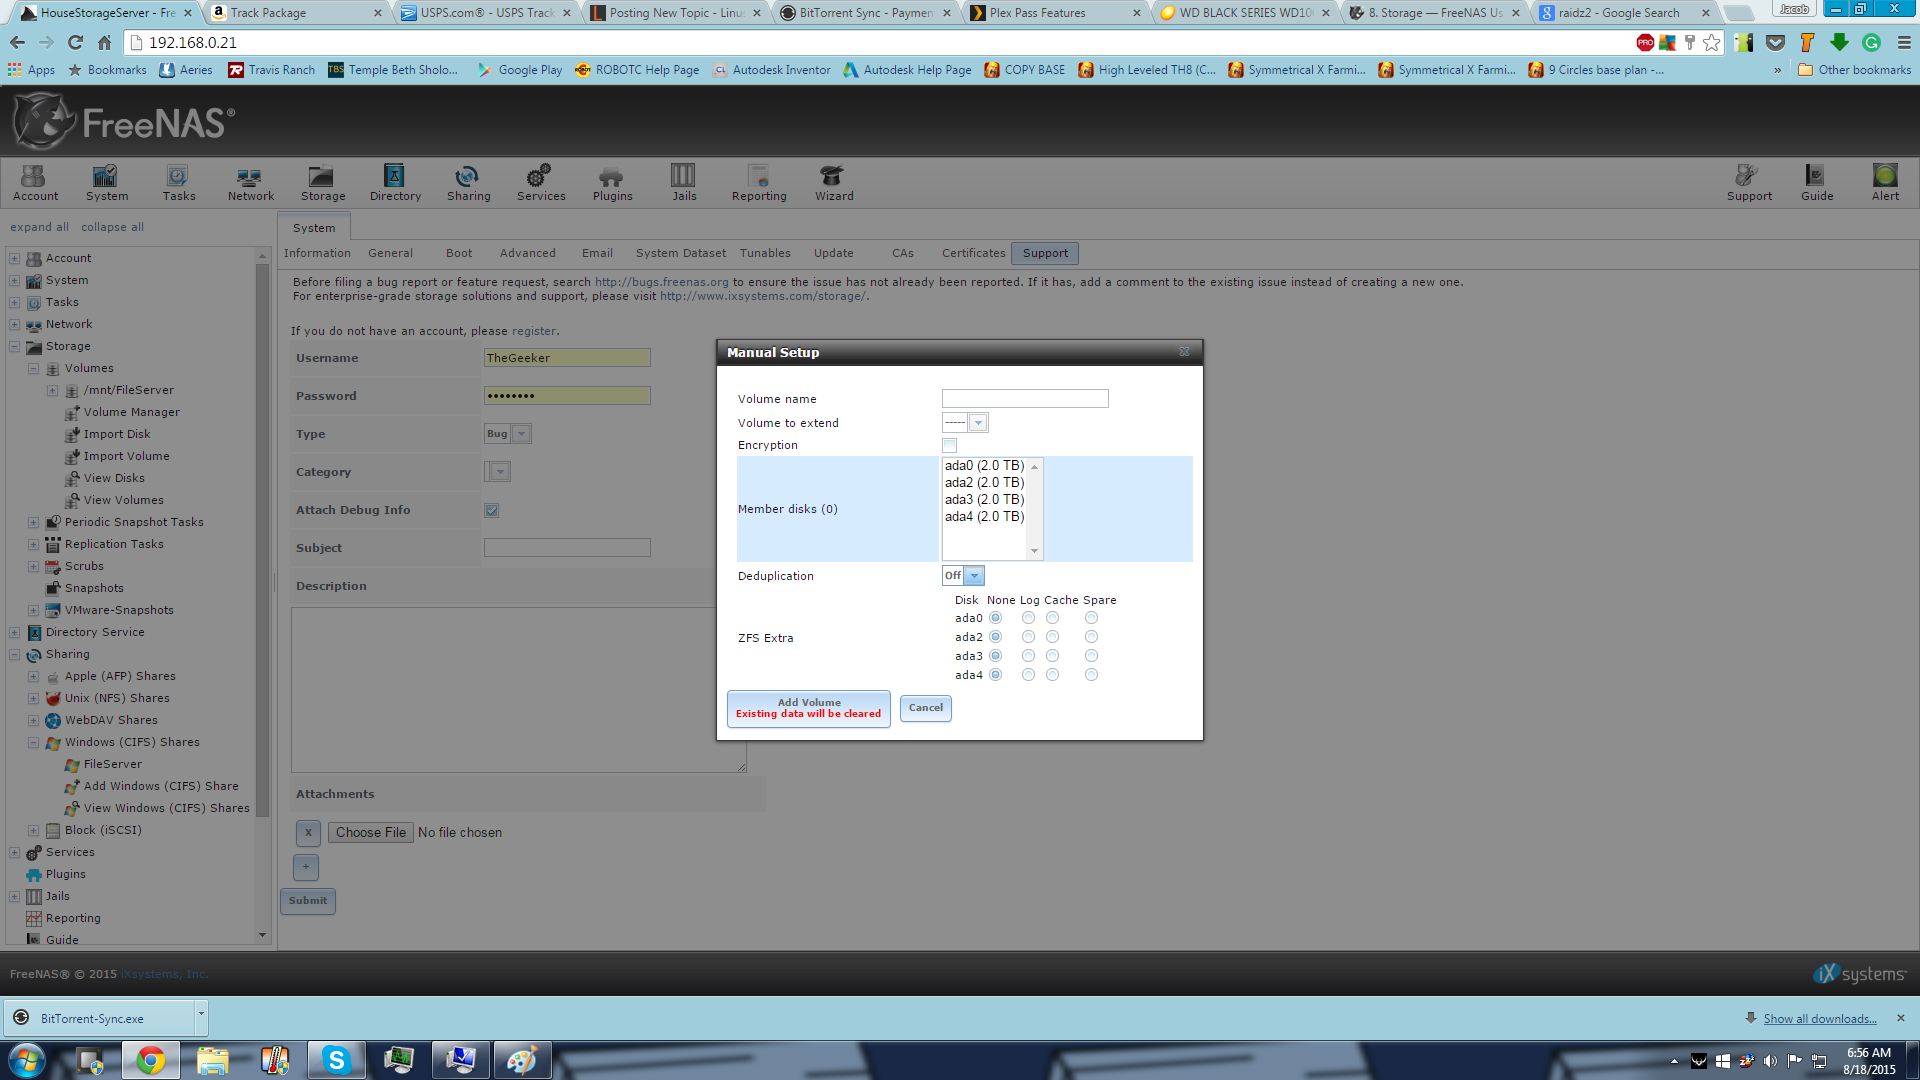1920x1080 pixels.
Task: Open the Storage toolbar icon
Action: point(322,182)
